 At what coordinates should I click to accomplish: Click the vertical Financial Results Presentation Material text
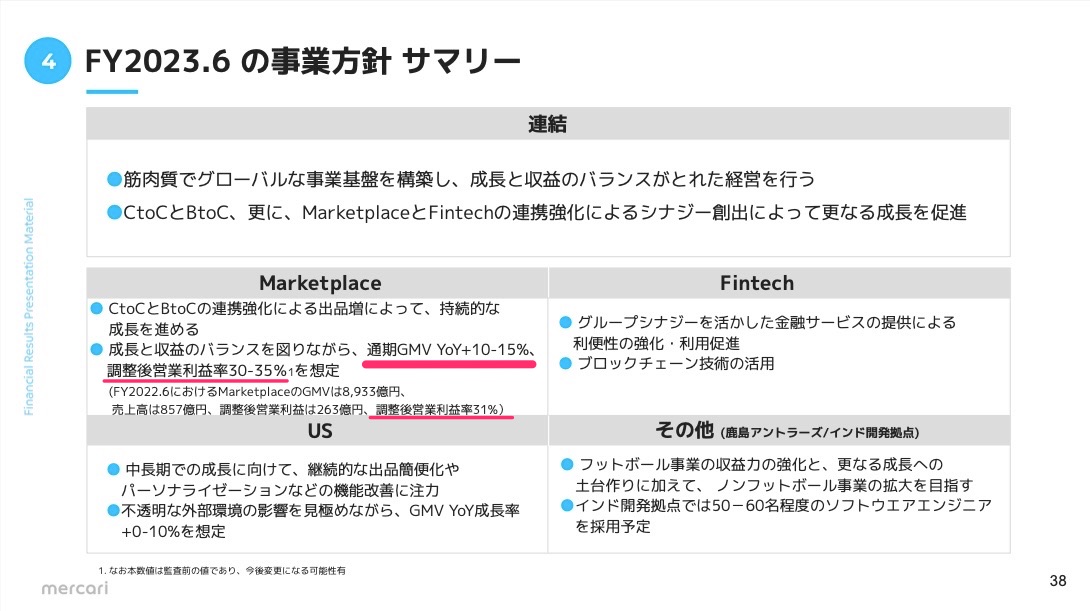[x=28, y=306]
